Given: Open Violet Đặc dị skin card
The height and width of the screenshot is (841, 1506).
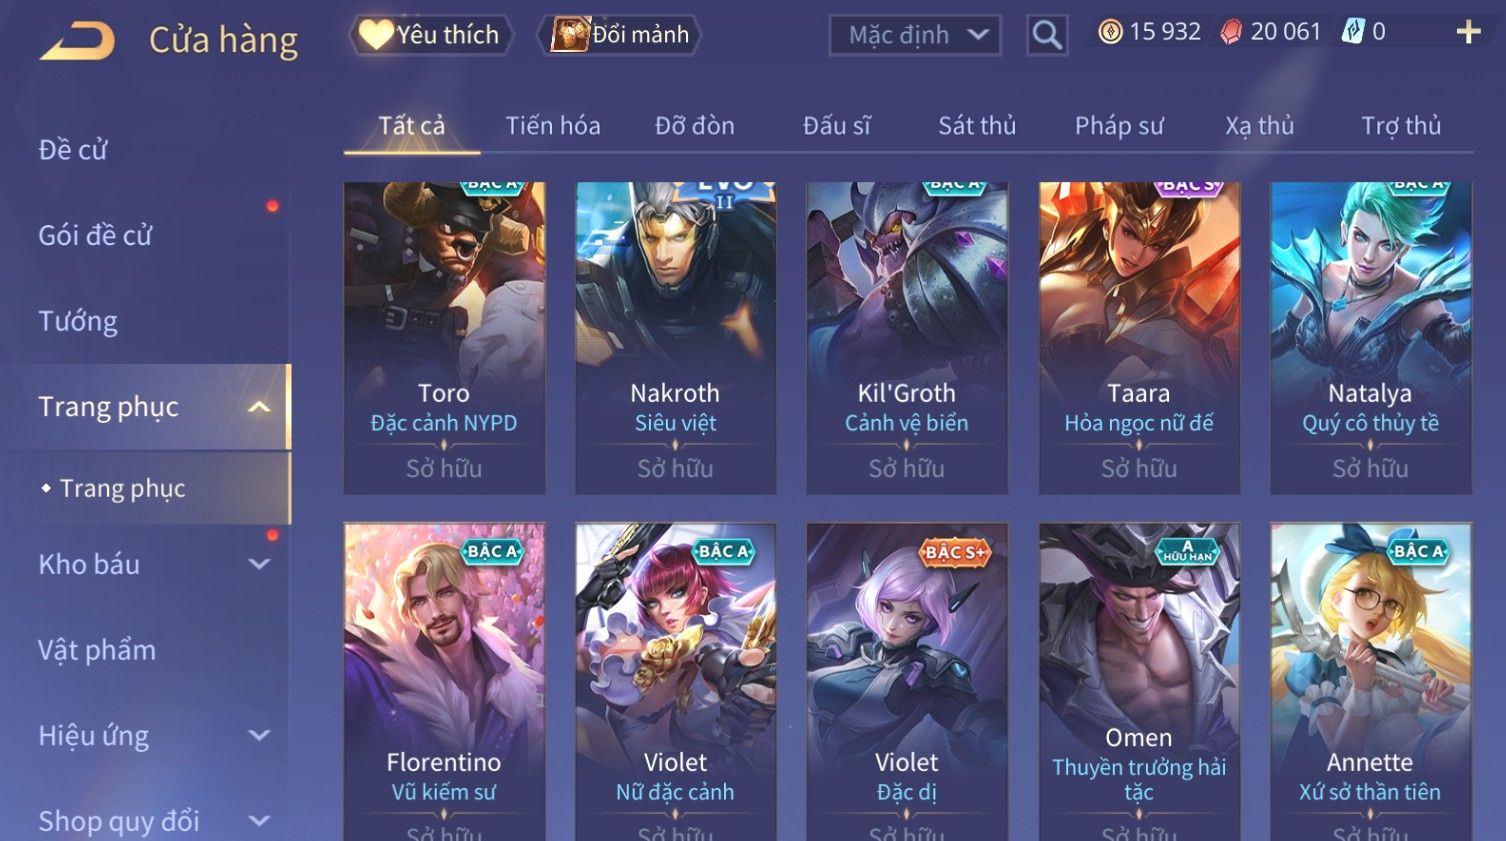Looking at the screenshot, I should click(907, 682).
